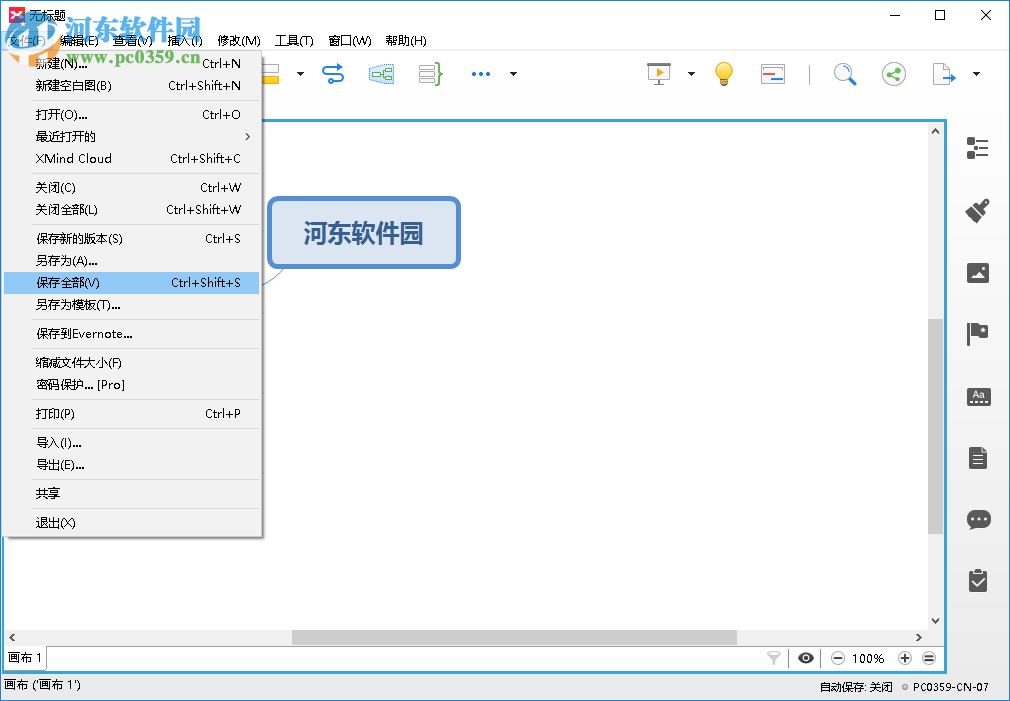Share the mind map
1010x701 pixels.
(x=893, y=73)
